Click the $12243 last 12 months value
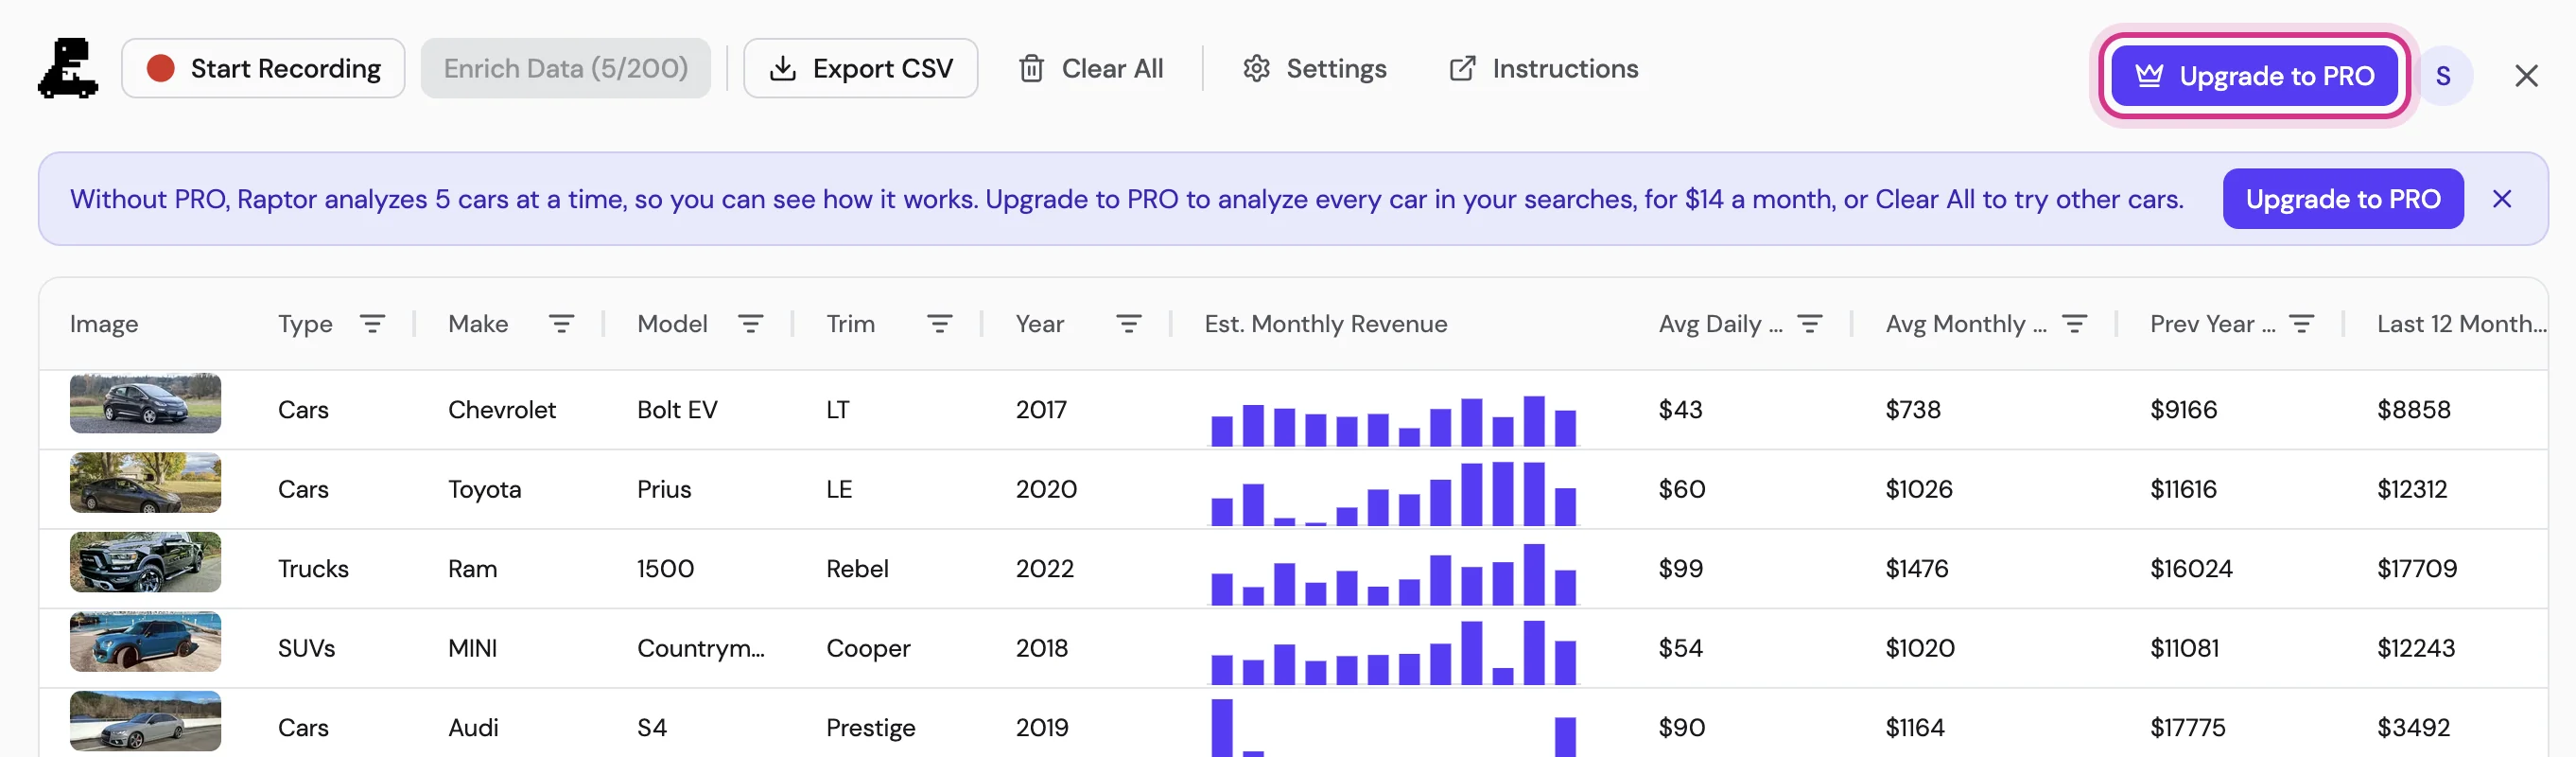2576x757 pixels. click(2415, 648)
